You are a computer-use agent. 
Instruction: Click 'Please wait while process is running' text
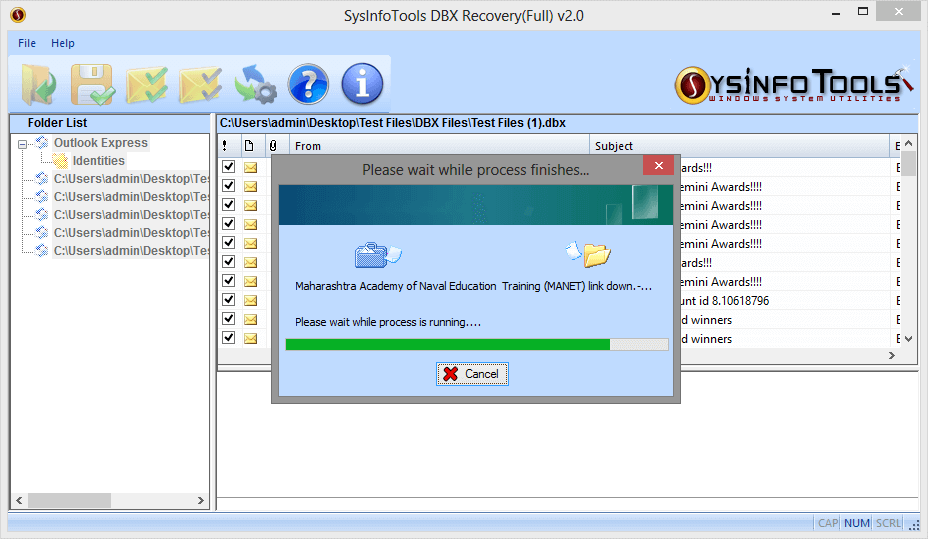[388, 322]
